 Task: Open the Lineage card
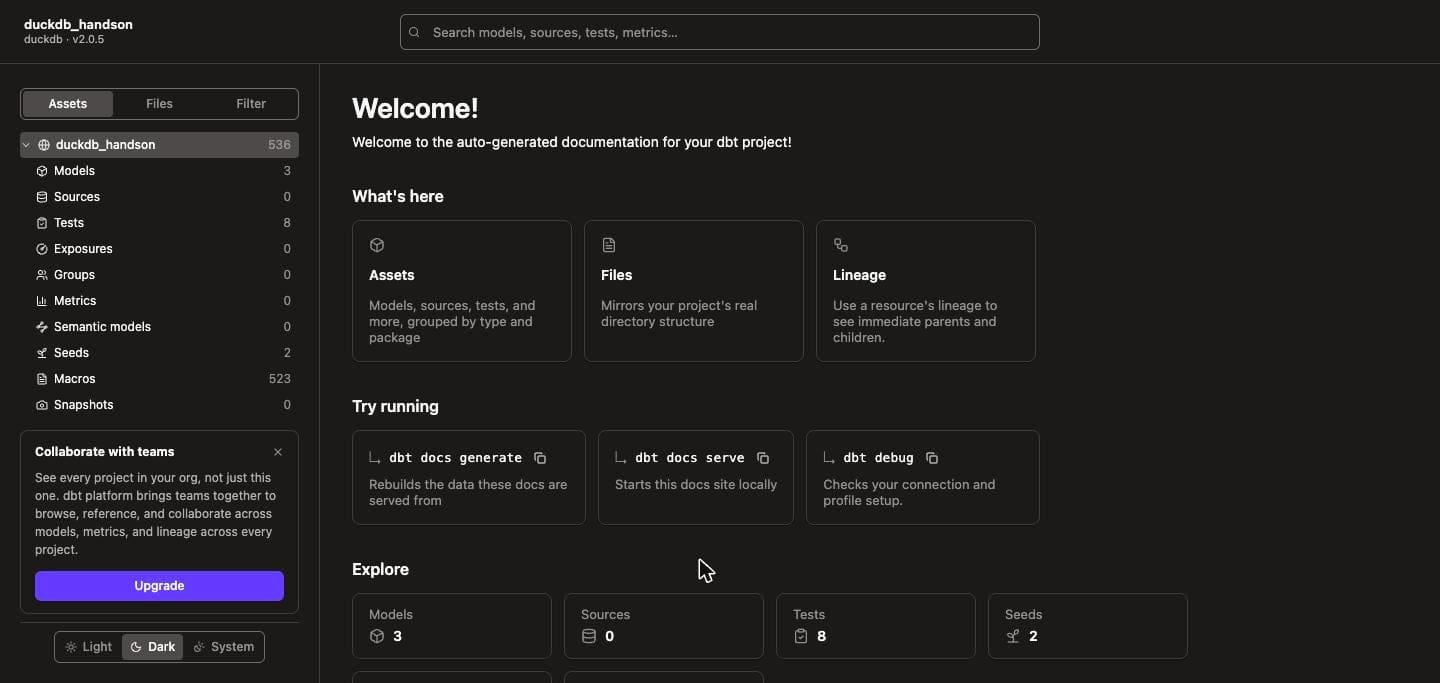click(926, 291)
